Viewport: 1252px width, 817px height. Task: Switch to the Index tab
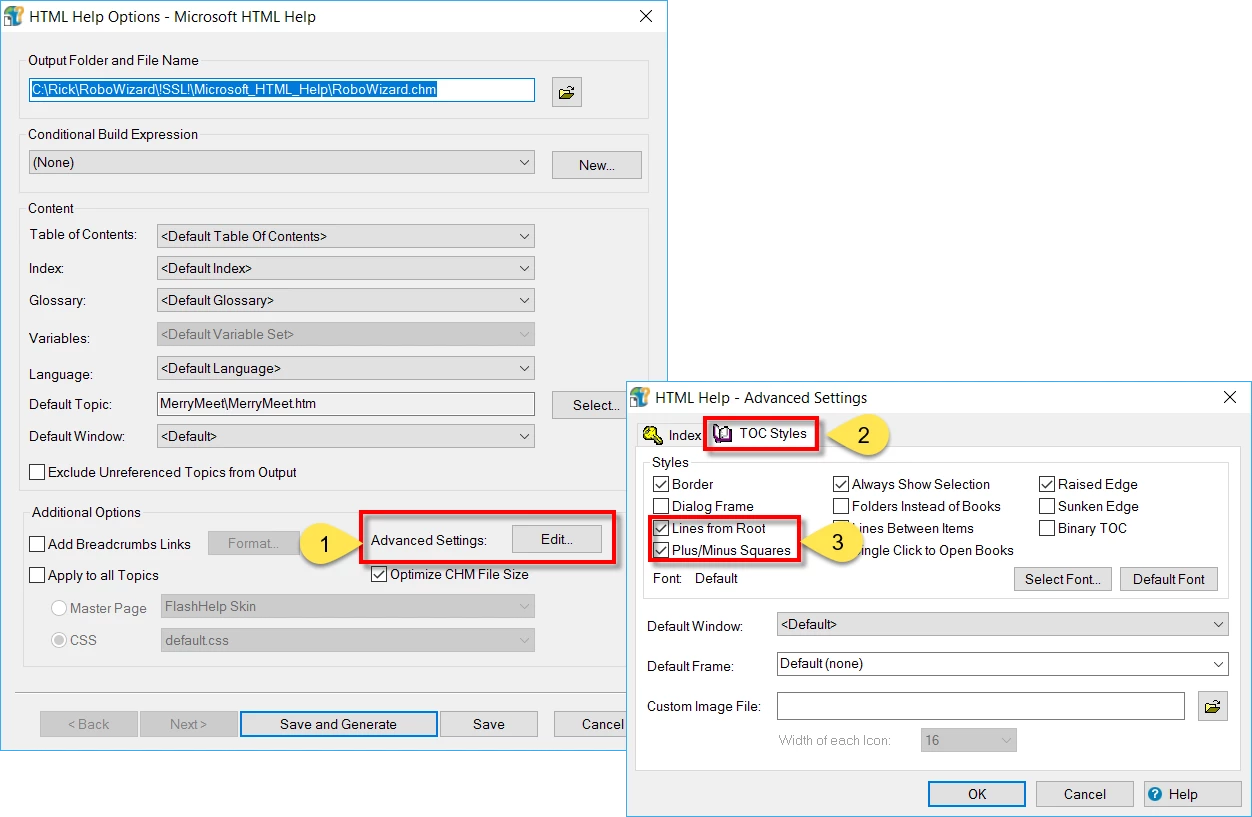coord(672,435)
